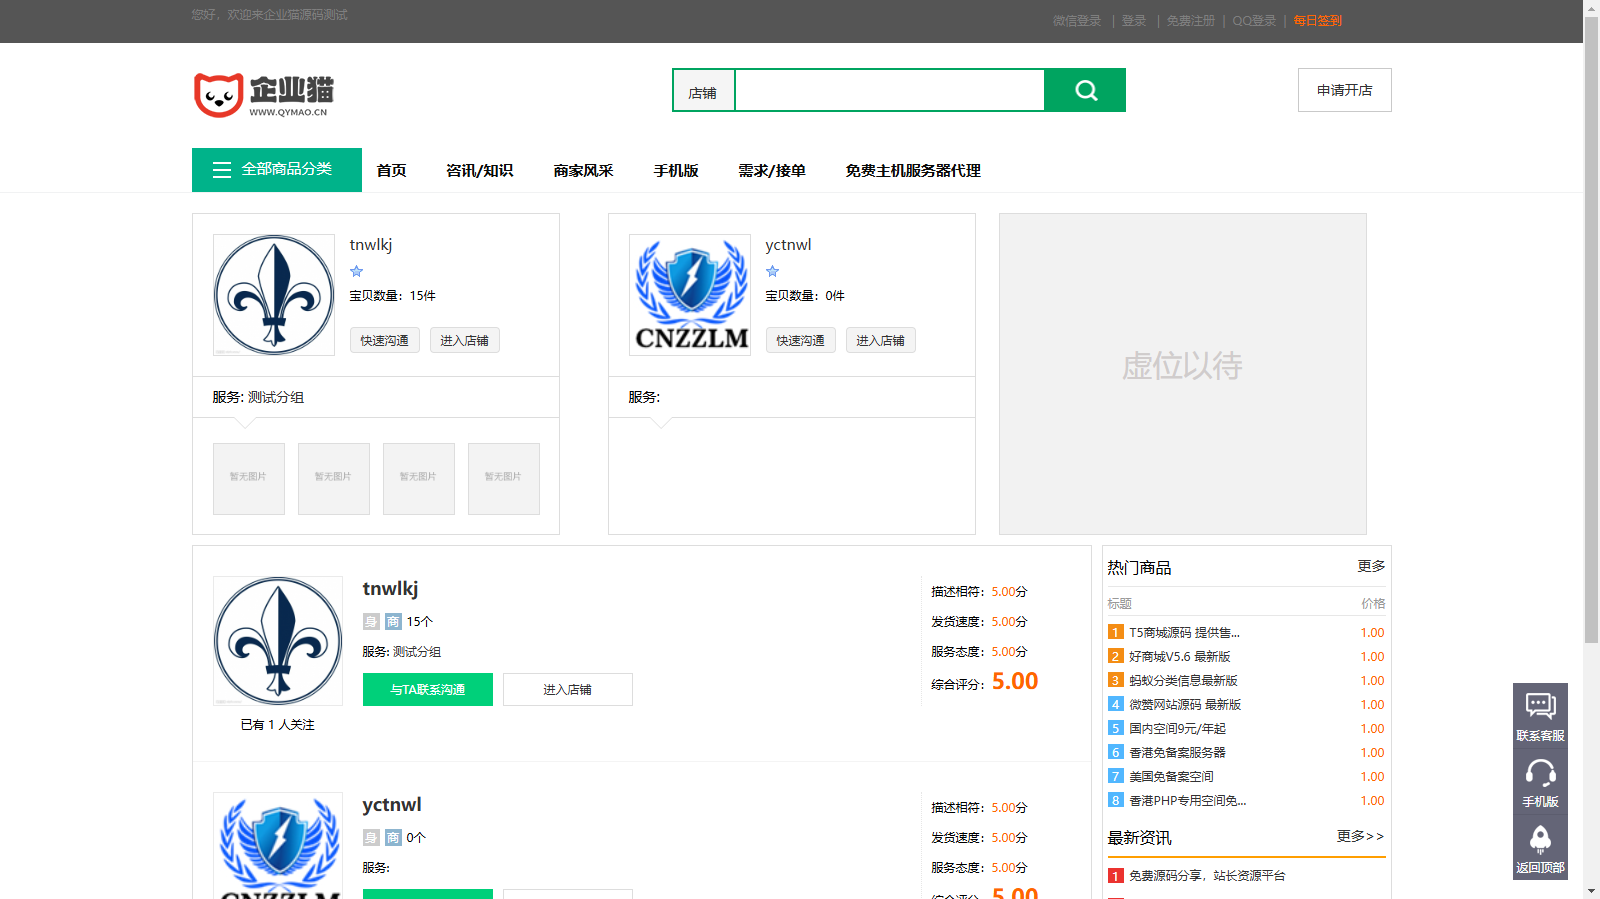
Task: Click the green search magnifier button
Action: click(1085, 90)
